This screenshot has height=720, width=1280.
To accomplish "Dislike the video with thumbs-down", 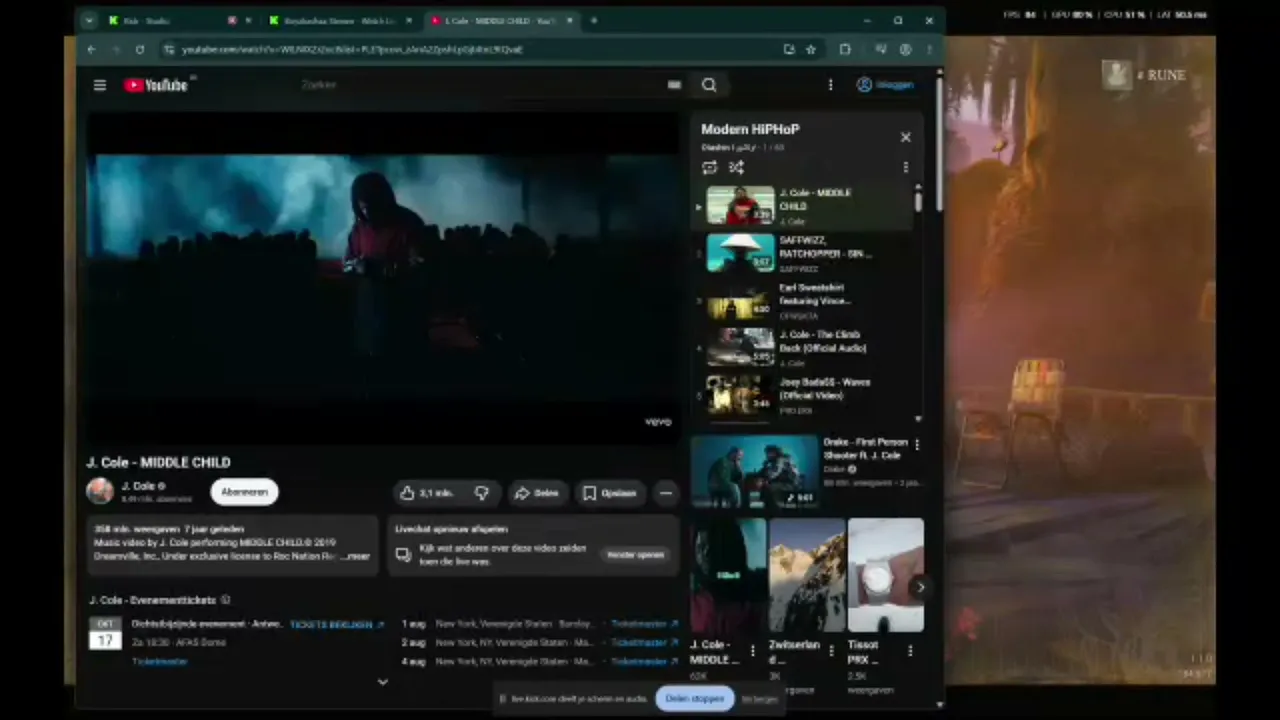I will (x=482, y=493).
